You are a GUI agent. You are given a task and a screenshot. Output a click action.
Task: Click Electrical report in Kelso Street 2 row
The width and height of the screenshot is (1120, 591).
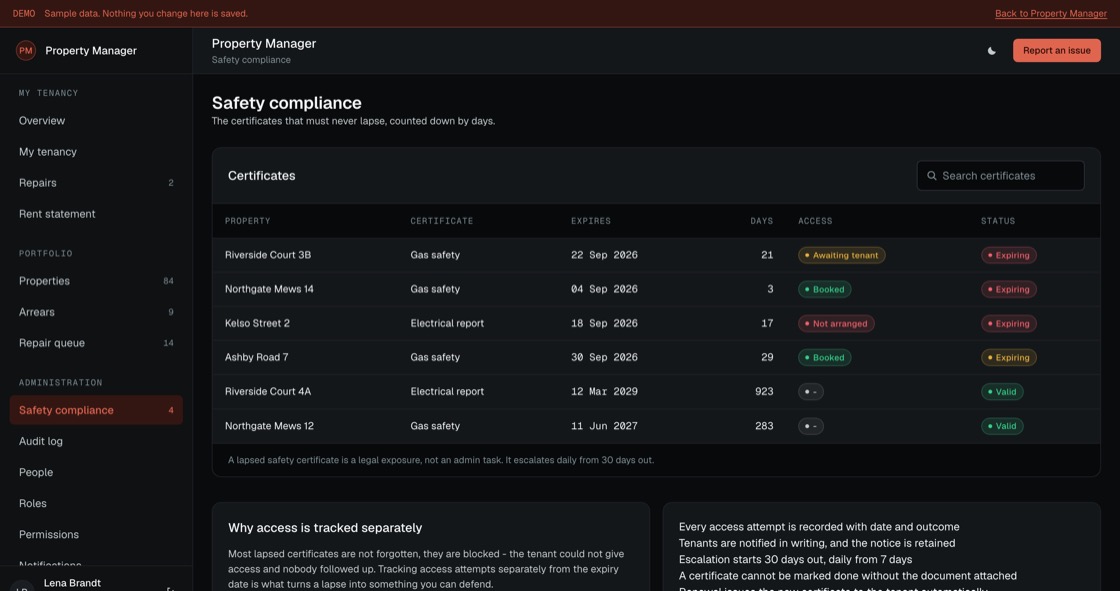(x=447, y=323)
